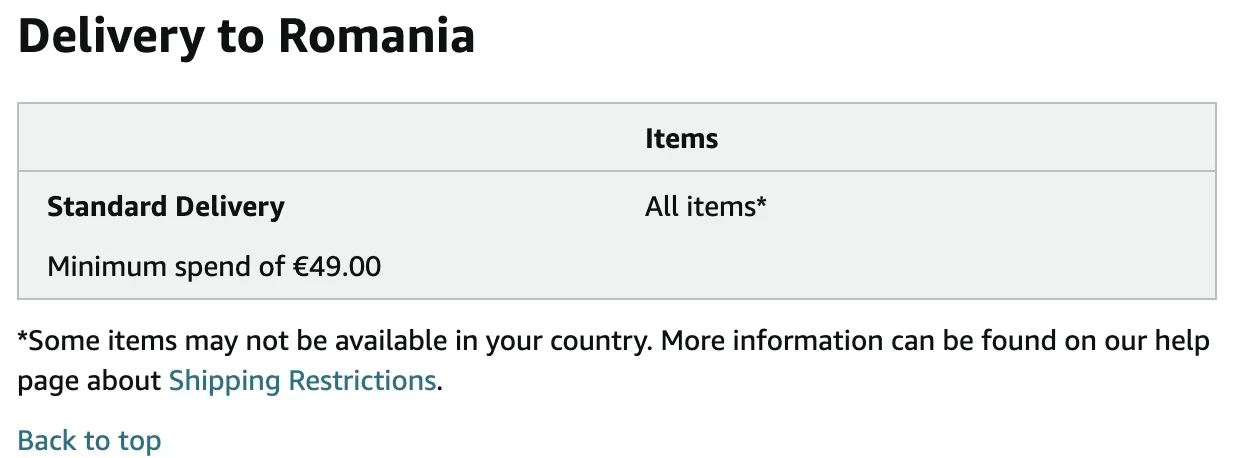Select the €49.00 amount
1236x458 pixels.
[x=336, y=267]
